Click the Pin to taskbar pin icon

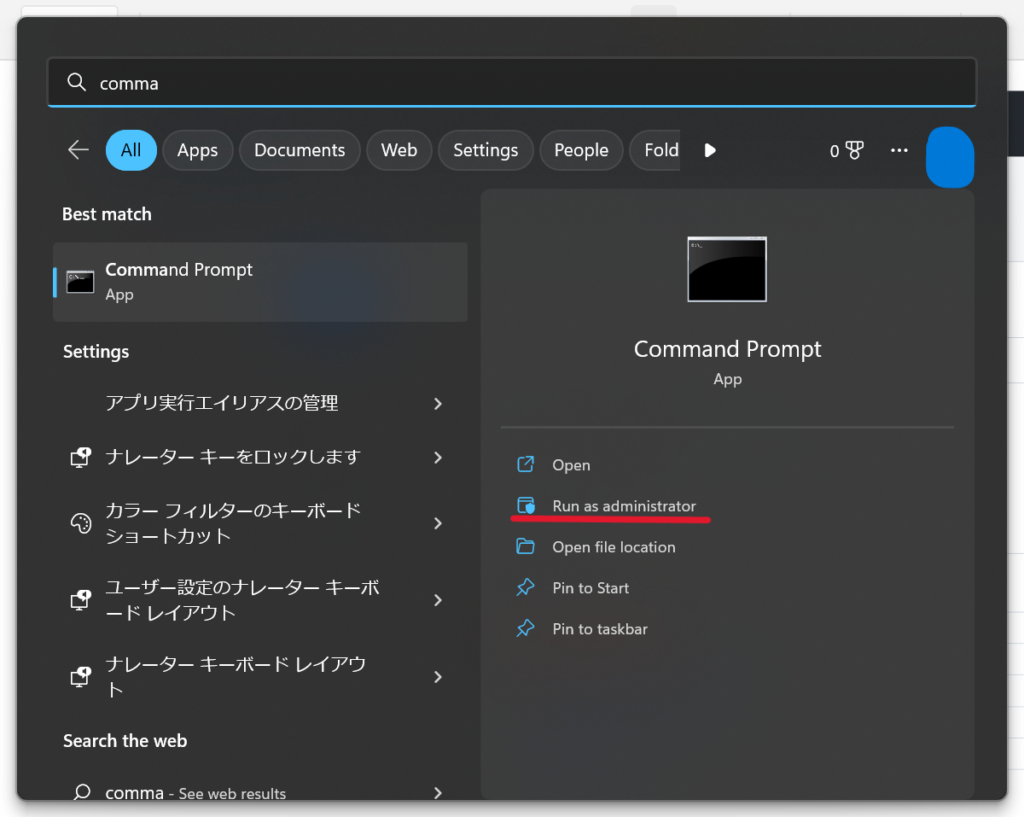click(526, 629)
